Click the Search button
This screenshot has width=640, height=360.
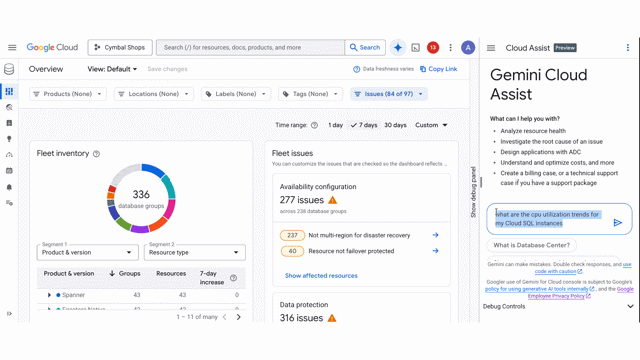pos(365,47)
